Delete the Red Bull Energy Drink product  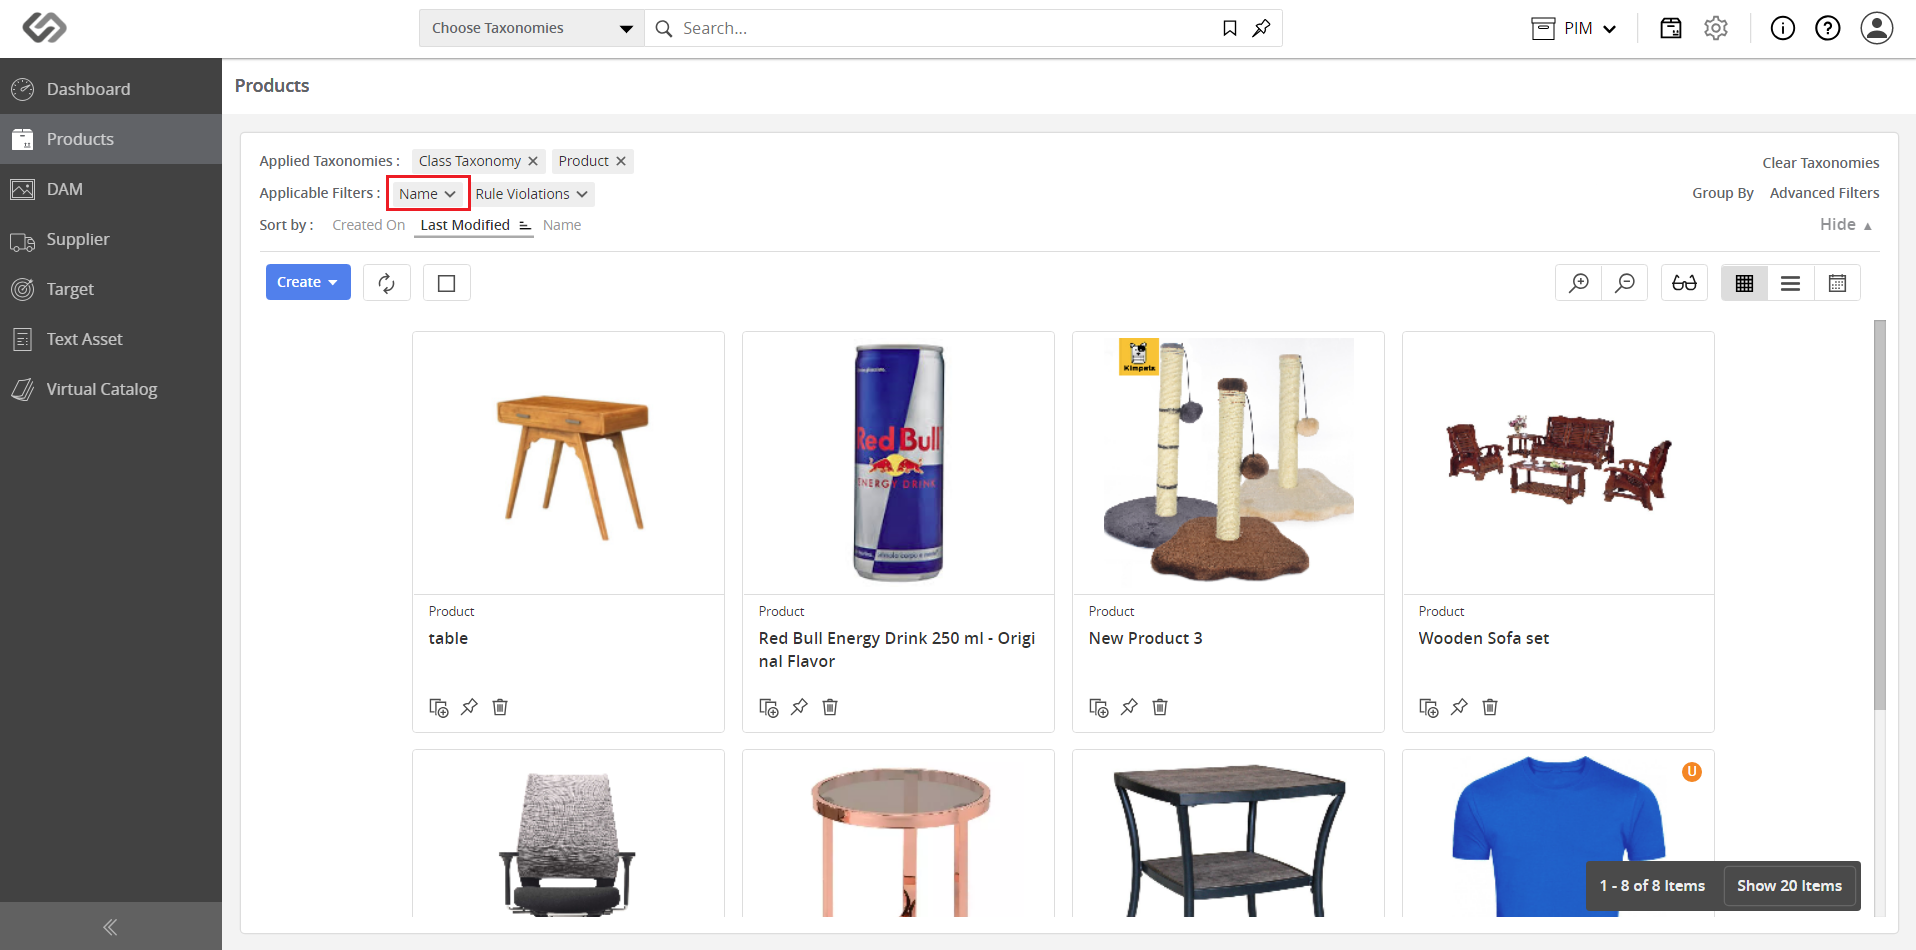(x=830, y=707)
